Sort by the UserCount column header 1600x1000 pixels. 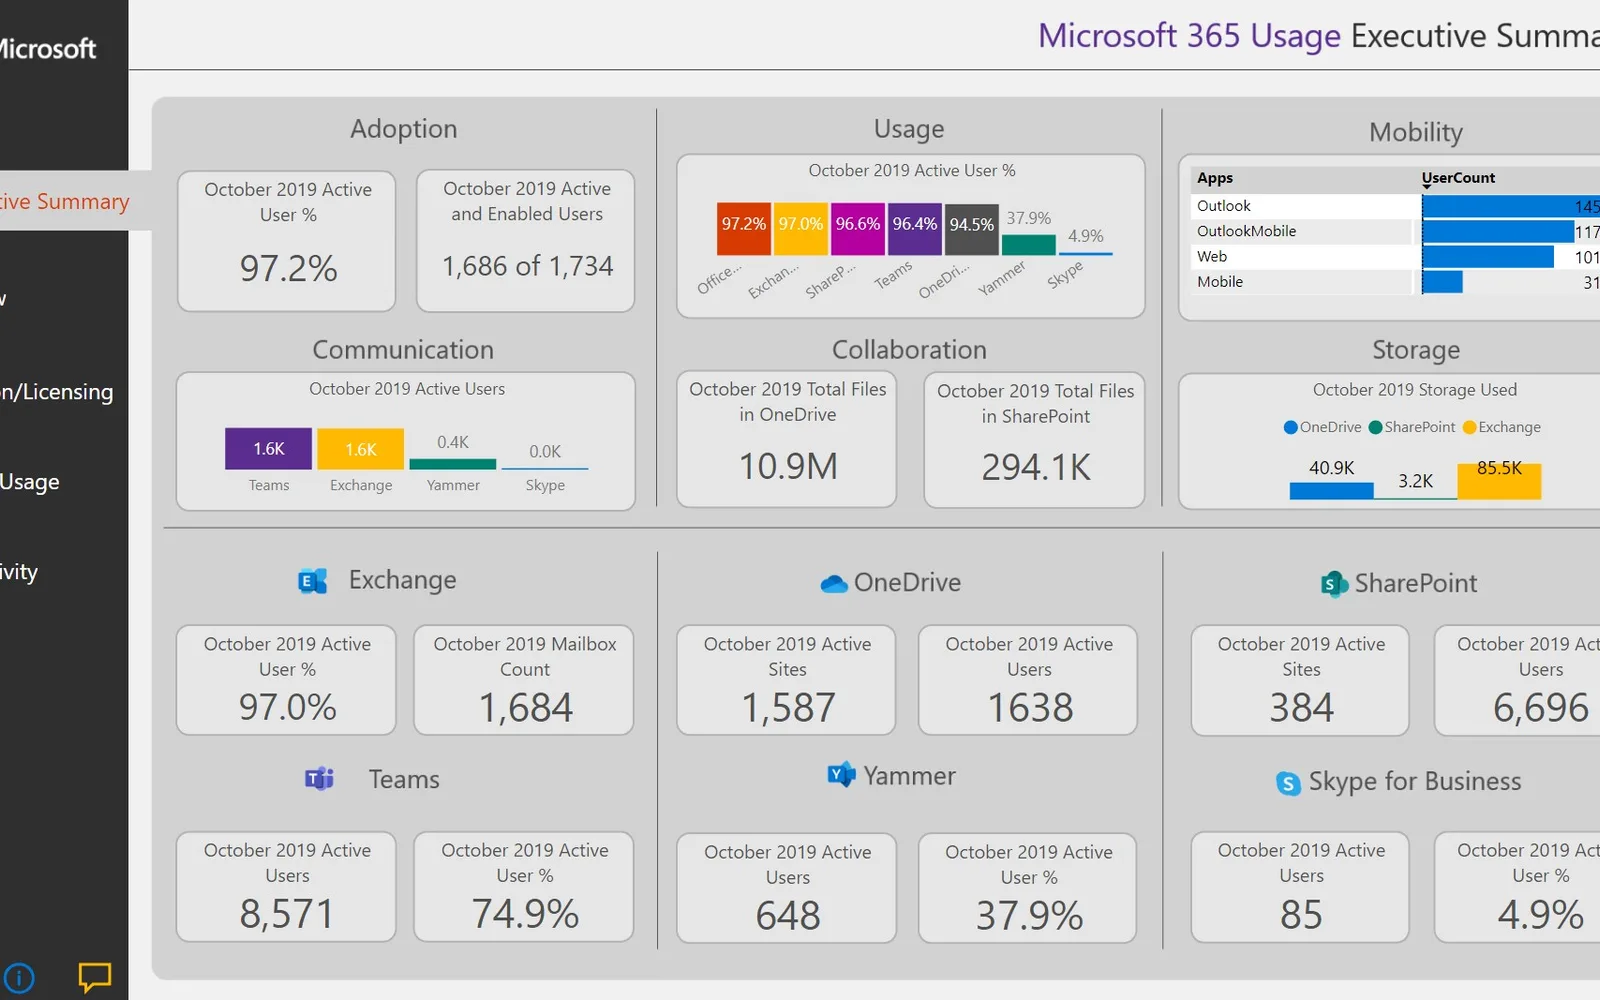[1458, 178]
